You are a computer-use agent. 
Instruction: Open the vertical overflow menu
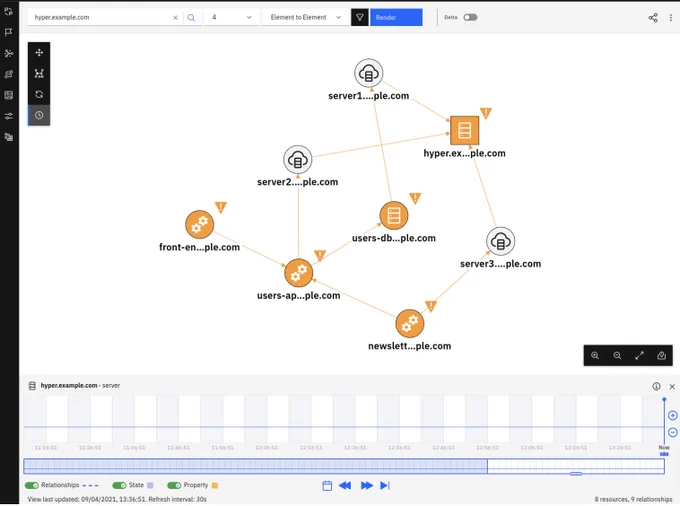670,18
